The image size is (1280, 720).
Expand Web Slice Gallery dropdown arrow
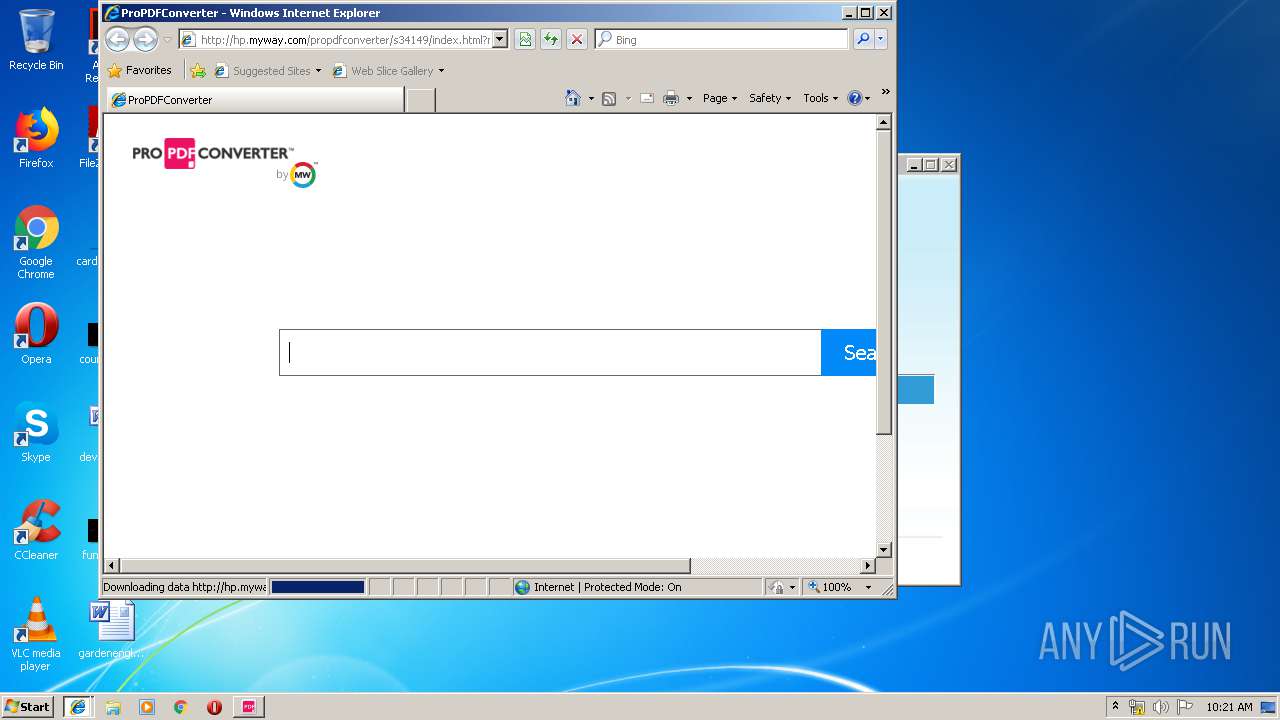point(441,71)
